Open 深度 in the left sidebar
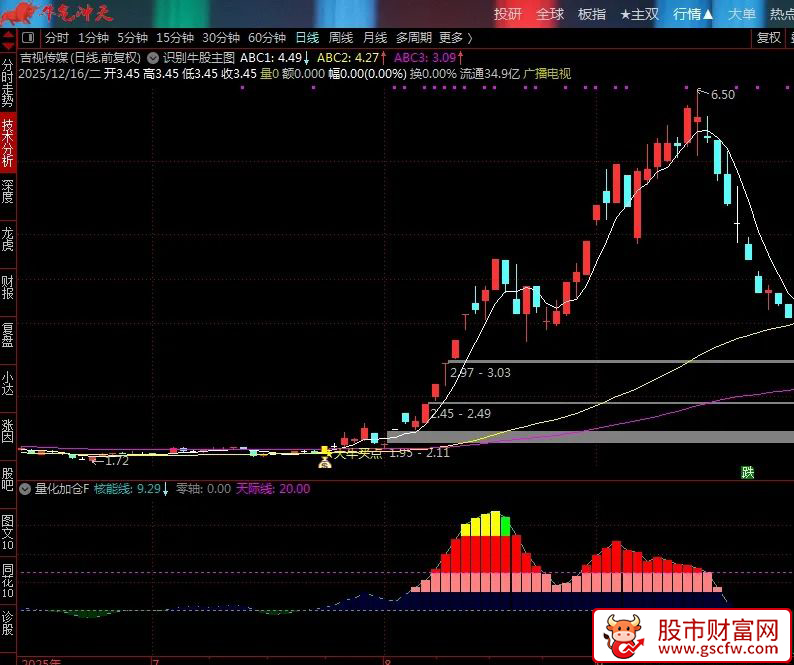The height and width of the screenshot is (665, 794). pos(8,191)
